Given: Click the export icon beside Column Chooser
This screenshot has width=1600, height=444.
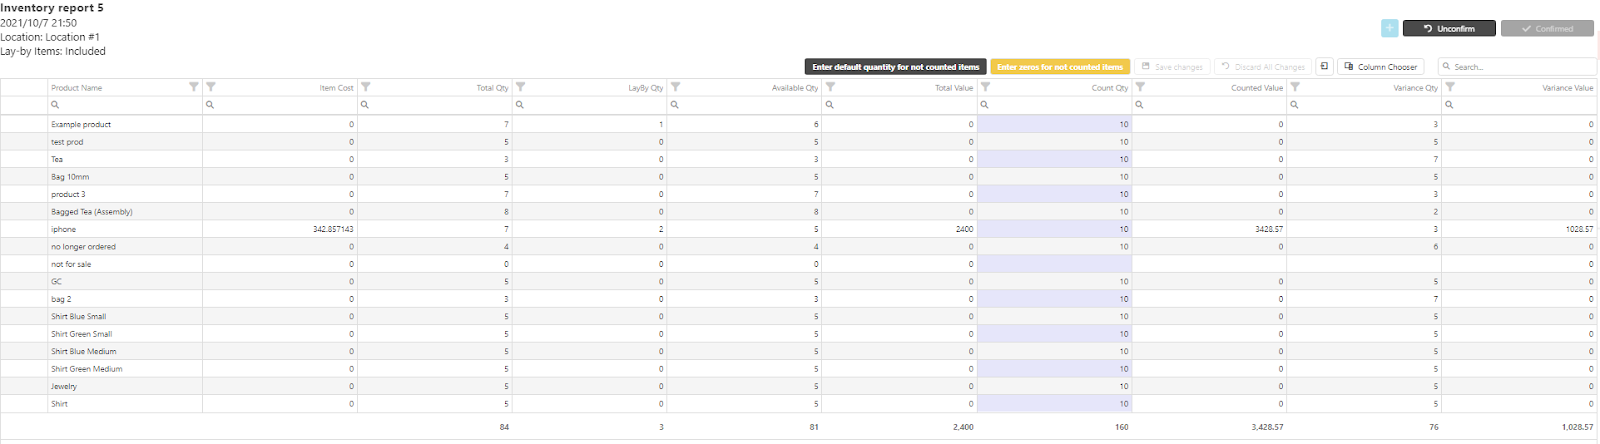Looking at the screenshot, I should pos(1324,67).
